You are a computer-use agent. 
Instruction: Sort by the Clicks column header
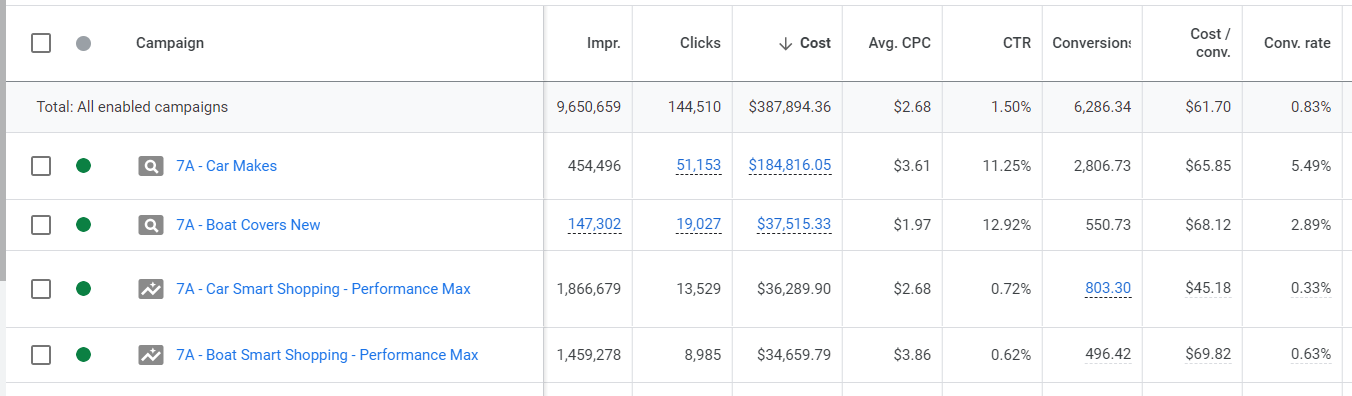tap(700, 43)
